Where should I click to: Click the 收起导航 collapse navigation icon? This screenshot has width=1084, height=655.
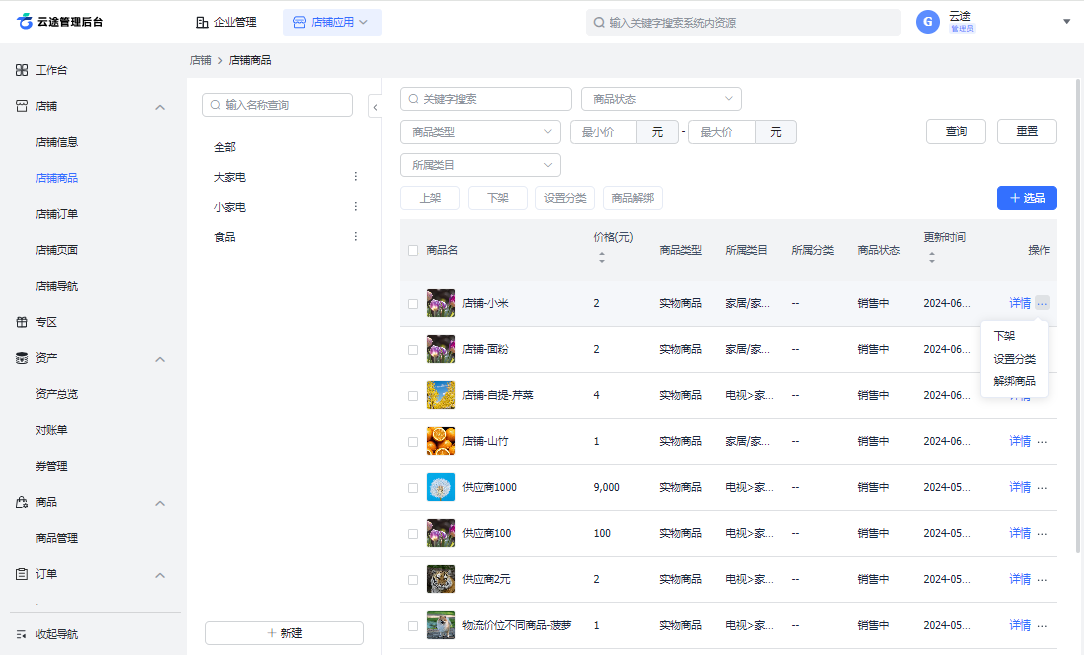(21, 634)
